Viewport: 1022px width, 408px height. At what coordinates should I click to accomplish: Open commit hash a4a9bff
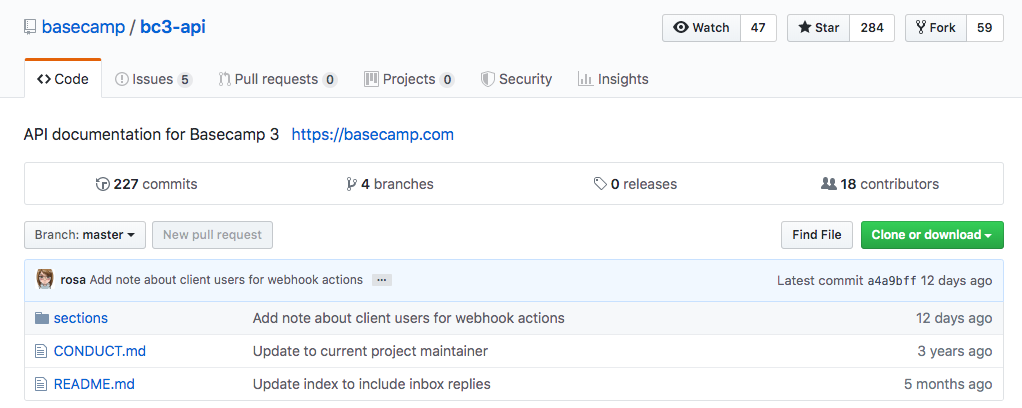click(x=892, y=281)
